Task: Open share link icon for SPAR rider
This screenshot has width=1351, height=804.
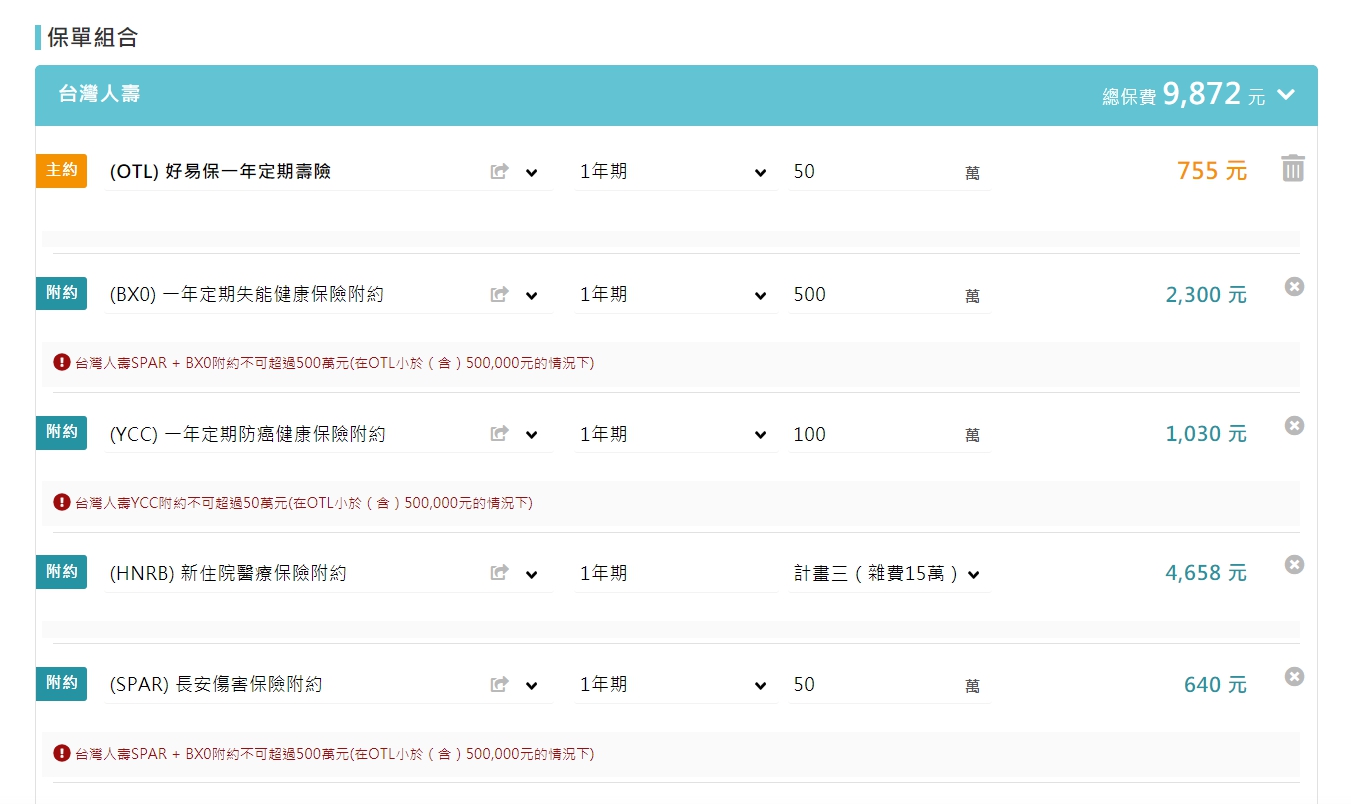Action: tap(500, 685)
